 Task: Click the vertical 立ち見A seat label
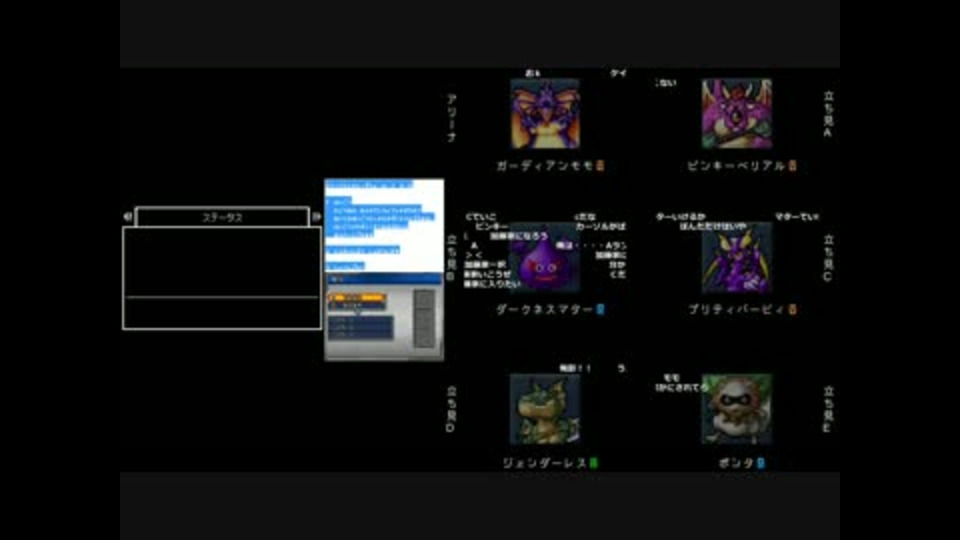[x=828, y=114]
